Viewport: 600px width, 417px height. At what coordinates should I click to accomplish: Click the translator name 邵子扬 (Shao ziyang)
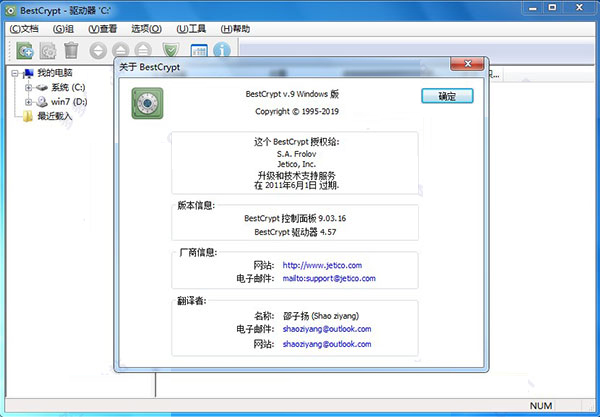click(321, 316)
